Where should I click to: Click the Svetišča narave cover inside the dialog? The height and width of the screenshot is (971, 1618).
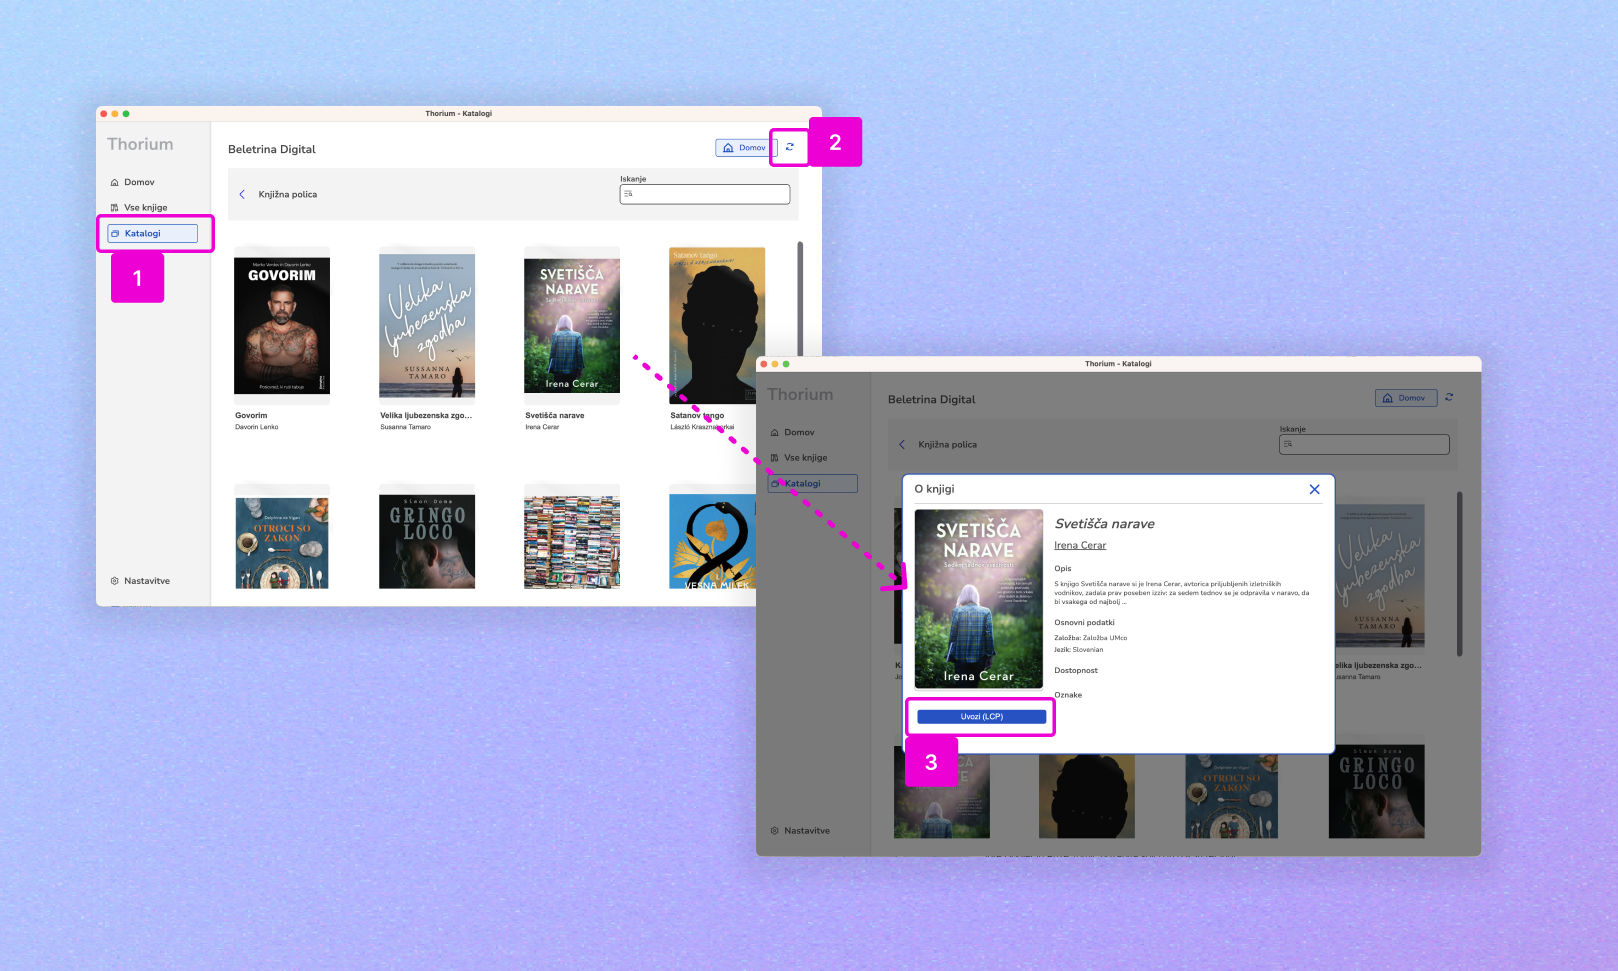click(978, 599)
